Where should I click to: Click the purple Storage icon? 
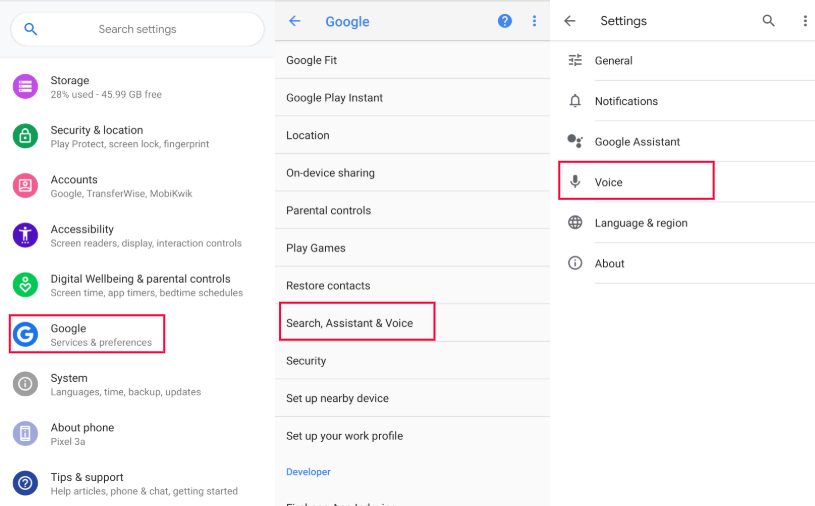point(25,87)
